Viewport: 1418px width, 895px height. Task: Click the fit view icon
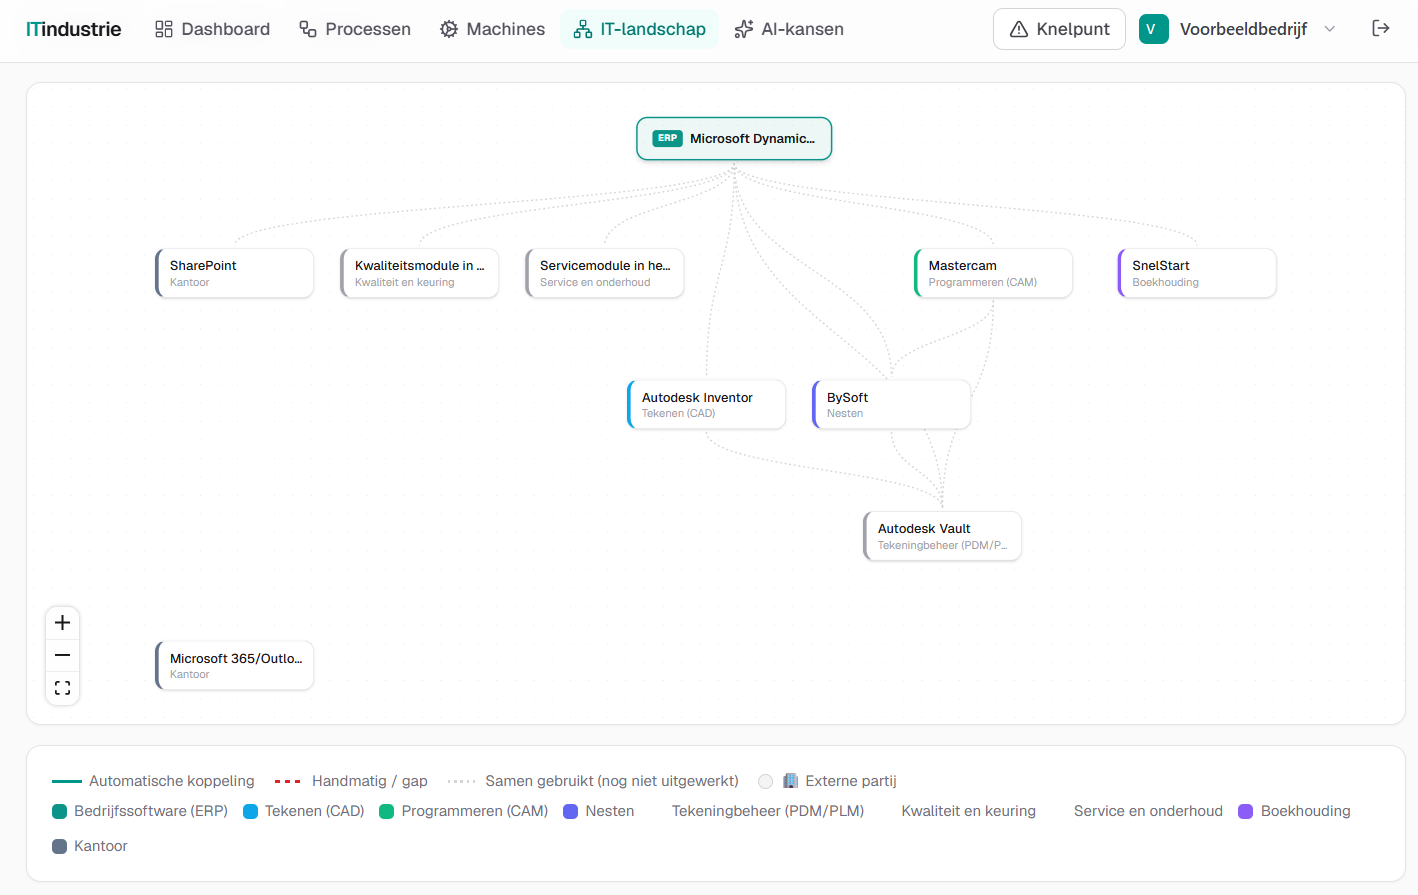click(x=62, y=688)
